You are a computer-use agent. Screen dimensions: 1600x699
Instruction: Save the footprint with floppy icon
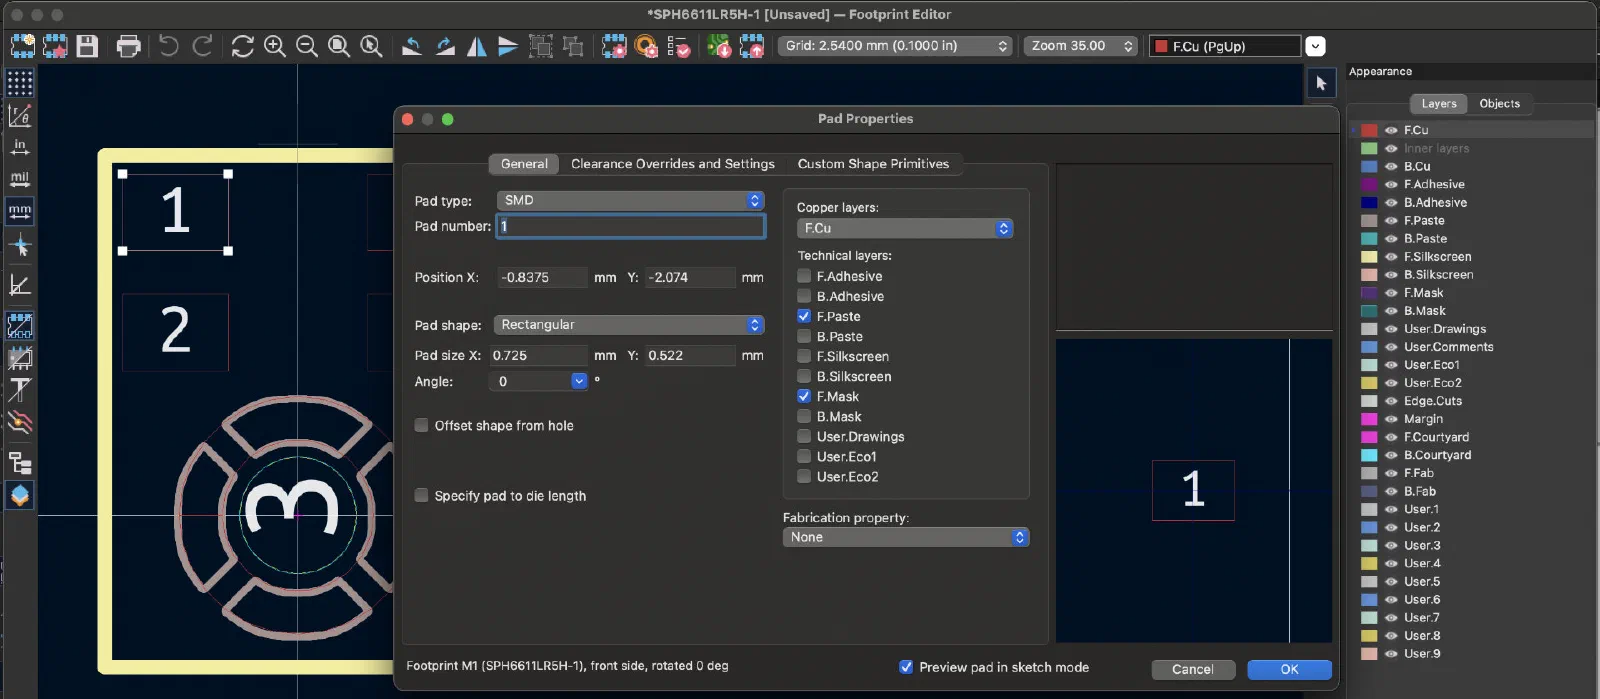click(87, 46)
